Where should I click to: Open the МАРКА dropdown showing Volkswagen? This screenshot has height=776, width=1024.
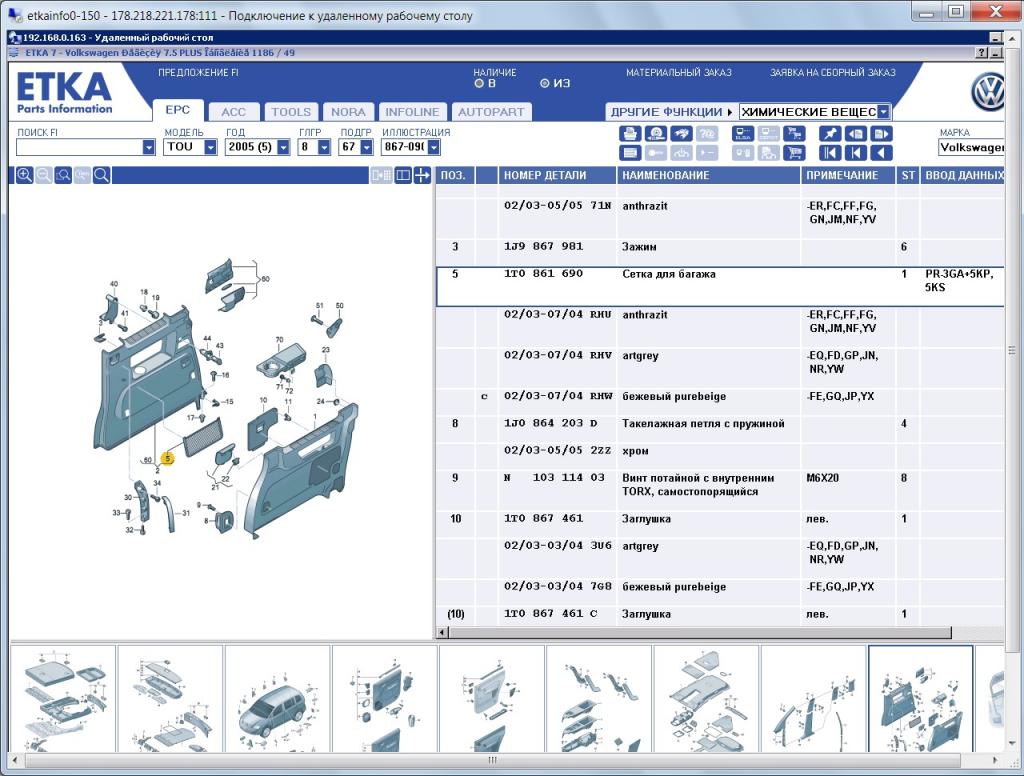pyautogui.click(x=971, y=148)
